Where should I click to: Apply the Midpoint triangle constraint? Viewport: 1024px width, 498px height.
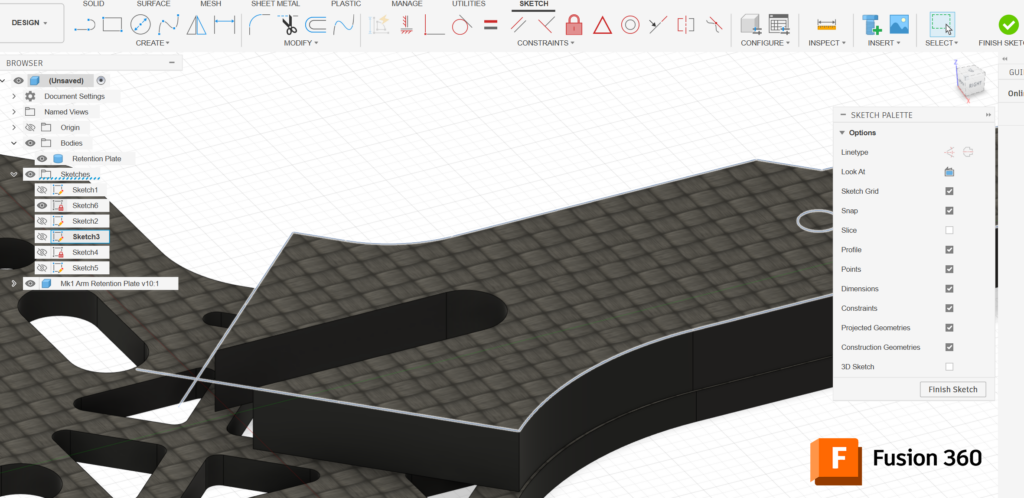(x=602, y=25)
